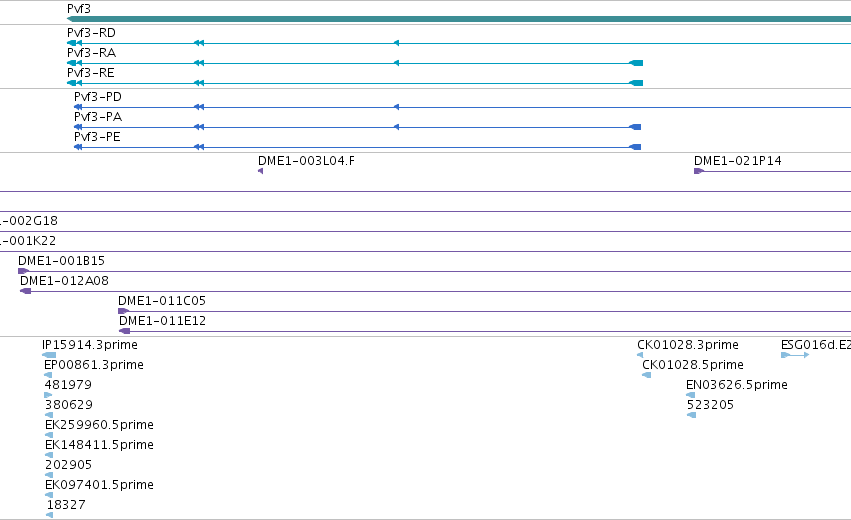Click the EK097401.5prime arrow glyph
851x520 pixels.
(49, 495)
